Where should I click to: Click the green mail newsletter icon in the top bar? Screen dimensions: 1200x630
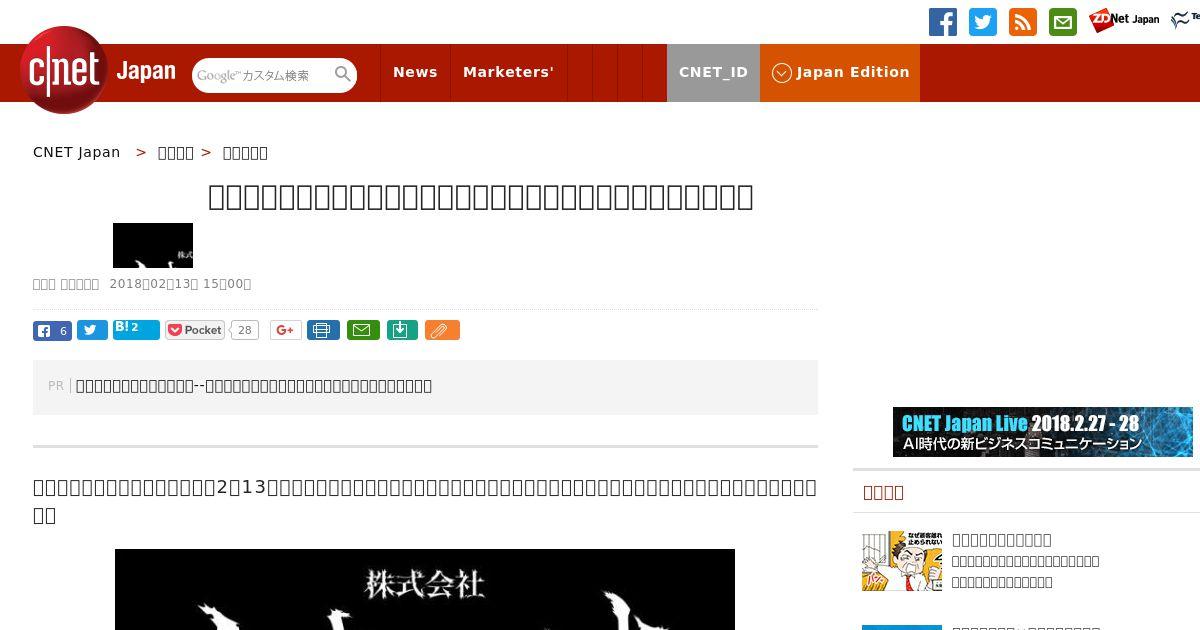point(1063,22)
